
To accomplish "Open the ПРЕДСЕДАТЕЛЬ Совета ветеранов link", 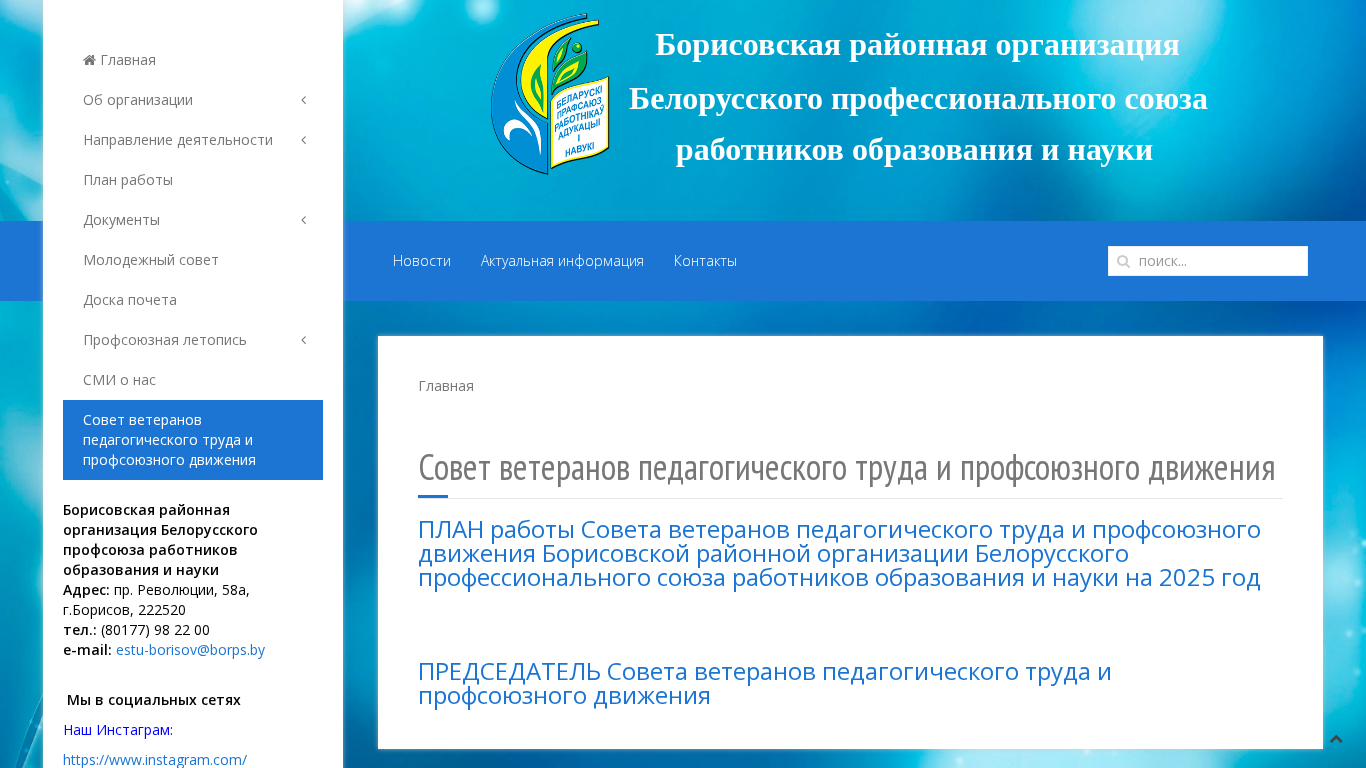I will coord(765,684).
